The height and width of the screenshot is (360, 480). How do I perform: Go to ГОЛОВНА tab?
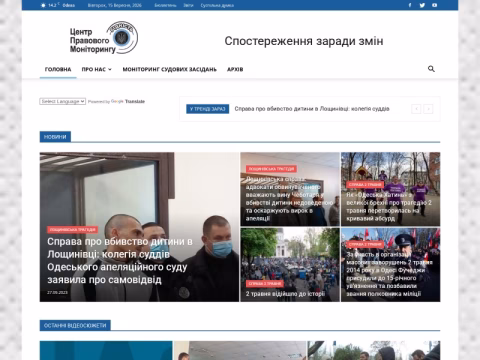[x=58, y=69]
